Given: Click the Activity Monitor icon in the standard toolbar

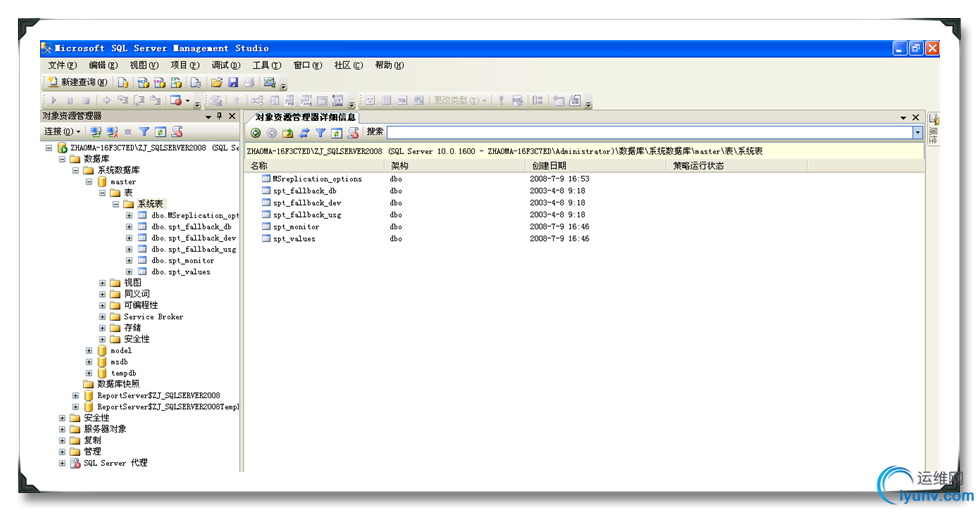Looking at the screenshot, I should [x=269, y=82].
